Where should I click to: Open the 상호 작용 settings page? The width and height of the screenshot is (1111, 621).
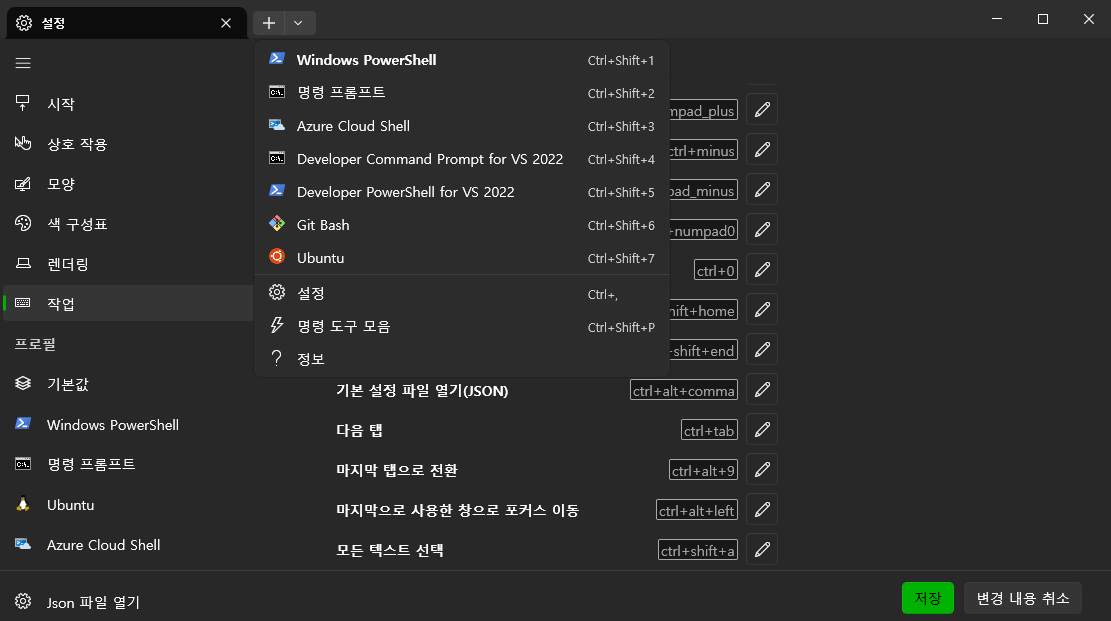(128, 144)
